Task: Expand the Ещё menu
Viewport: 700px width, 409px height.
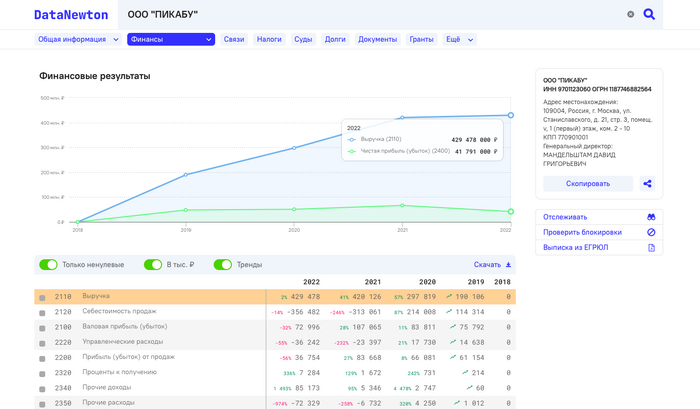Action: tap(459, 39)
